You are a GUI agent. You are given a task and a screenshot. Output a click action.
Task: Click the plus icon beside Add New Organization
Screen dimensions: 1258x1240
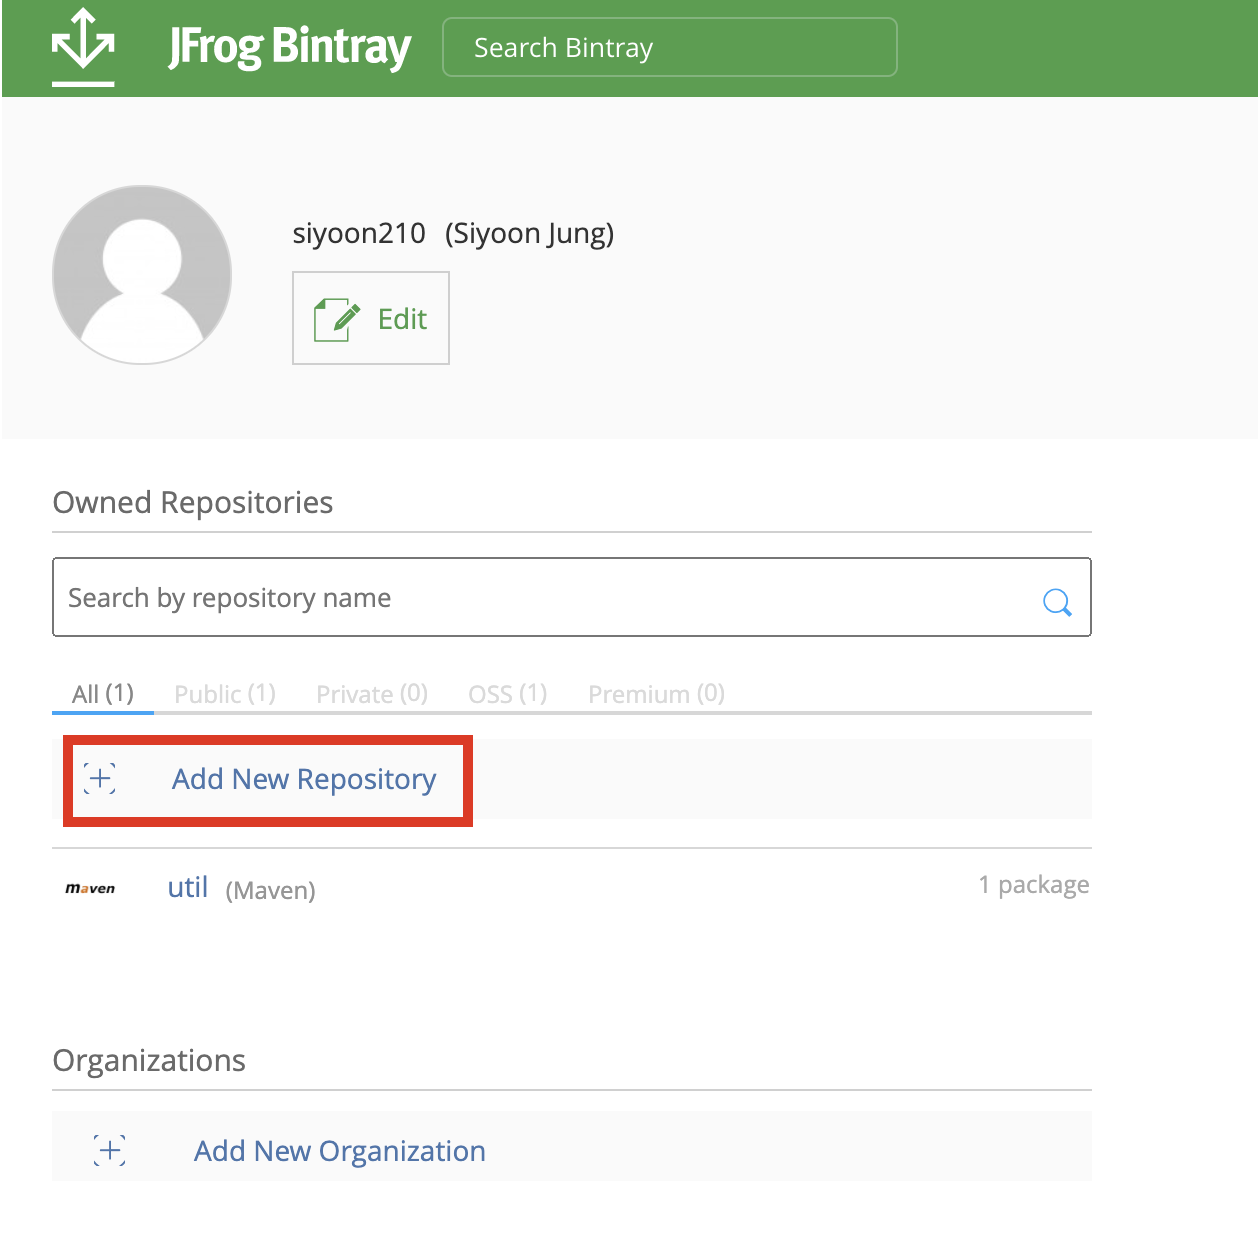point(110,1150)
